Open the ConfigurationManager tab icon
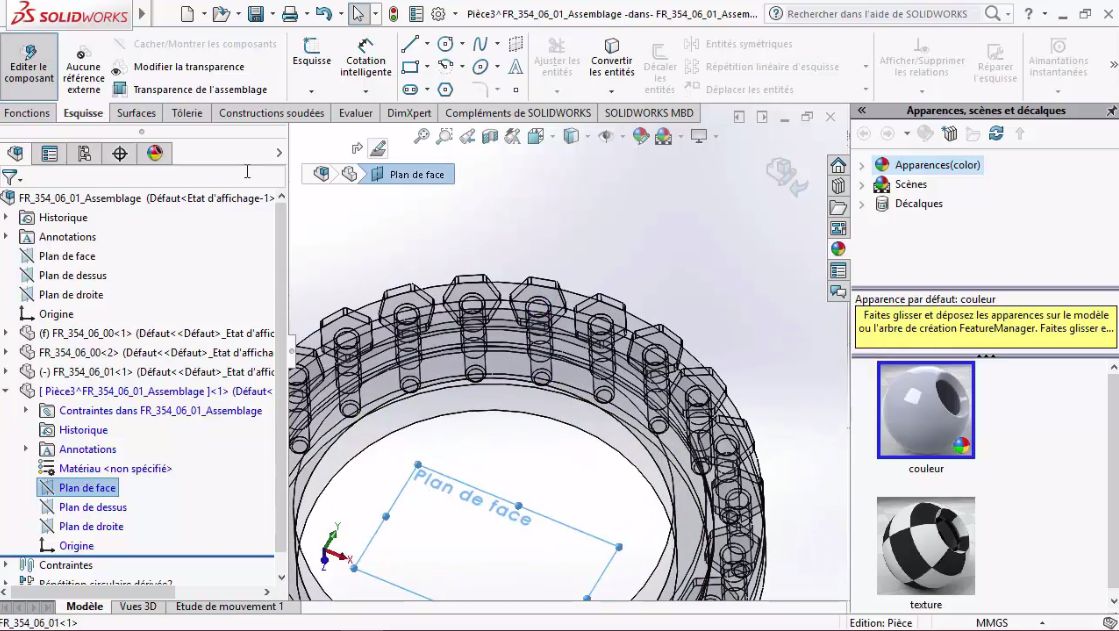The width and height of the screenshot is (1119, 631). click(x=84, y=153)
